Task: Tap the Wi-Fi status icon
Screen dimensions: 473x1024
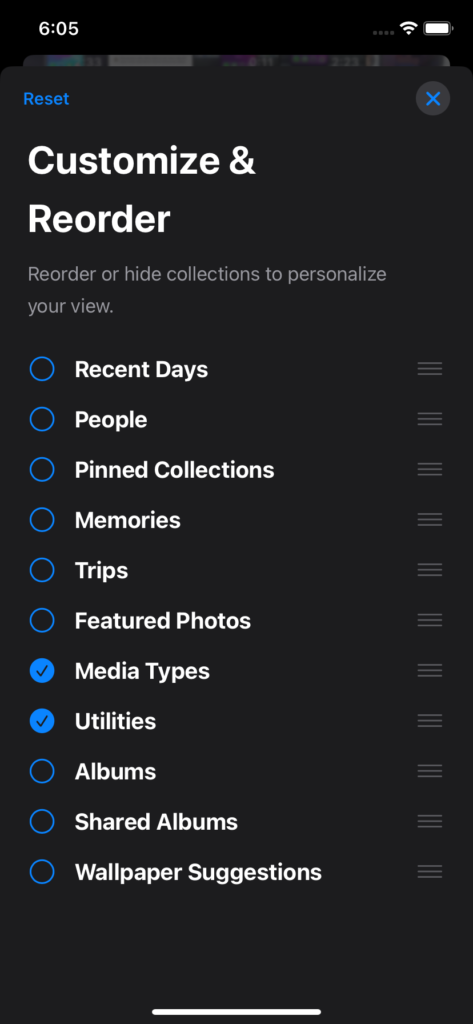Action: tap(409, 28)
